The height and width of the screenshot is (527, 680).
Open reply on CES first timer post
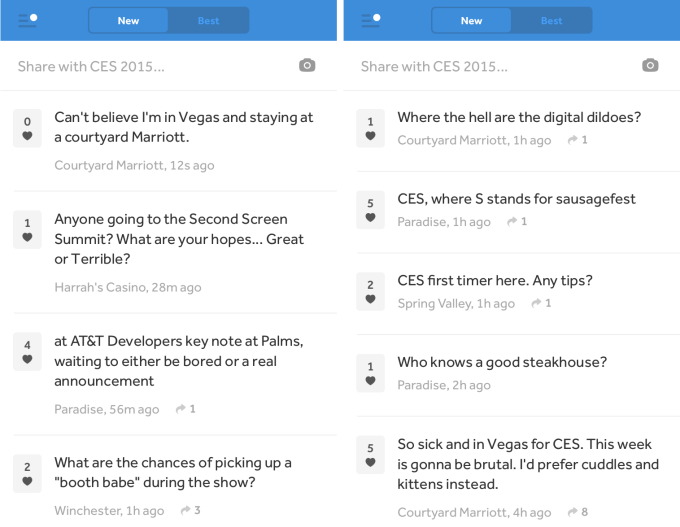click(x=541, y=304)
